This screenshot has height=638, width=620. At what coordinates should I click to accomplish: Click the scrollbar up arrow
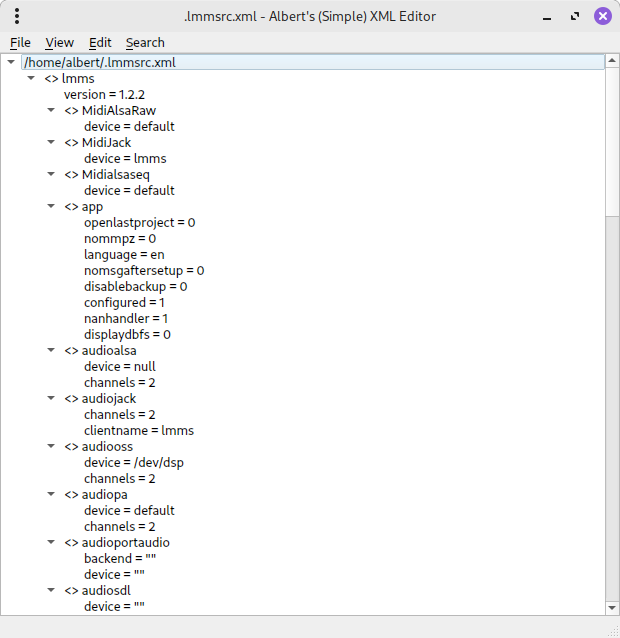coord(612,61)
